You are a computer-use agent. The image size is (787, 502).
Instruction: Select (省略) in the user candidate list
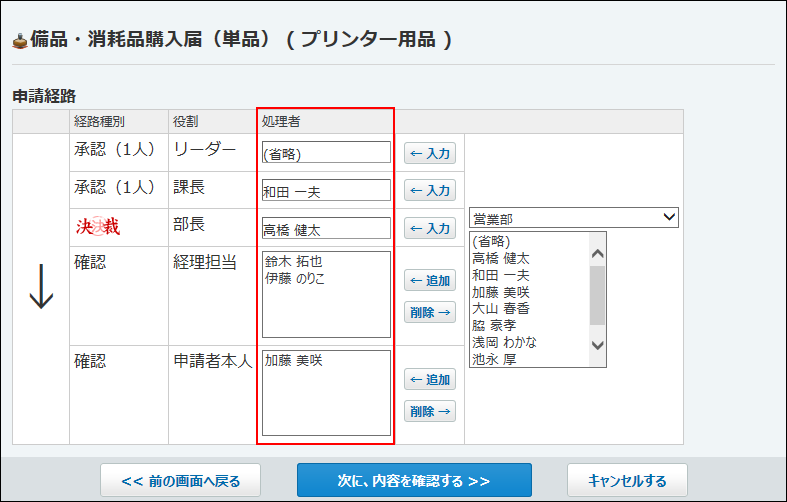pos(491,241)
